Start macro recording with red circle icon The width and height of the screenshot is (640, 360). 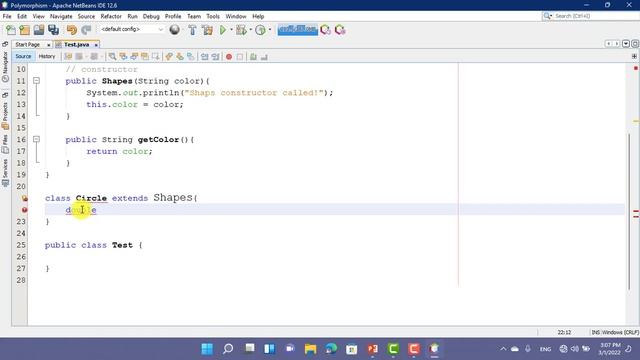(x=229, y=57)
